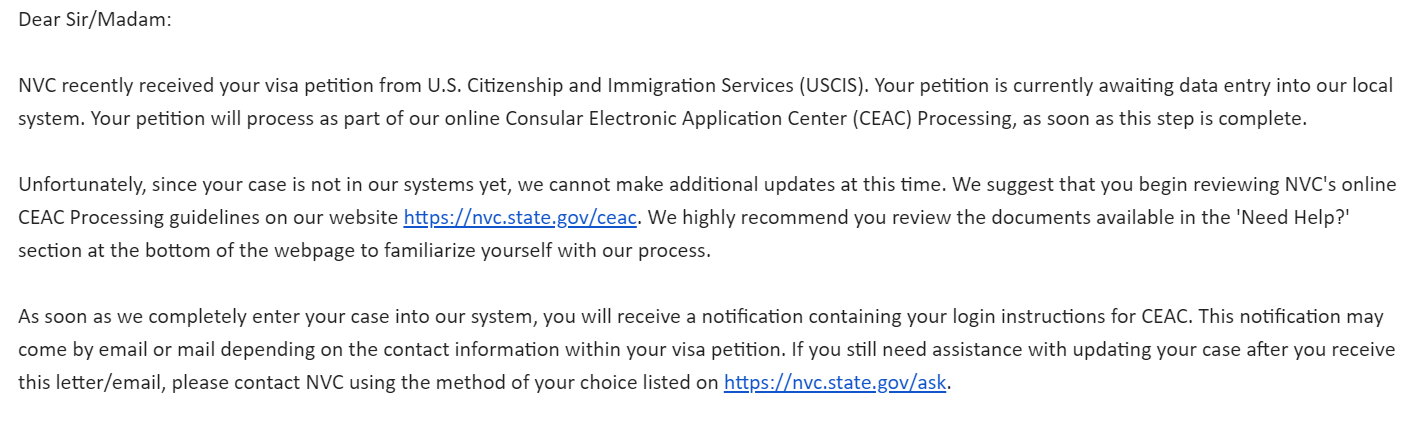Click the 'Dear Sir/Madam:' greeting line
Screen dimensions: 1428x444
click(95, 20)
